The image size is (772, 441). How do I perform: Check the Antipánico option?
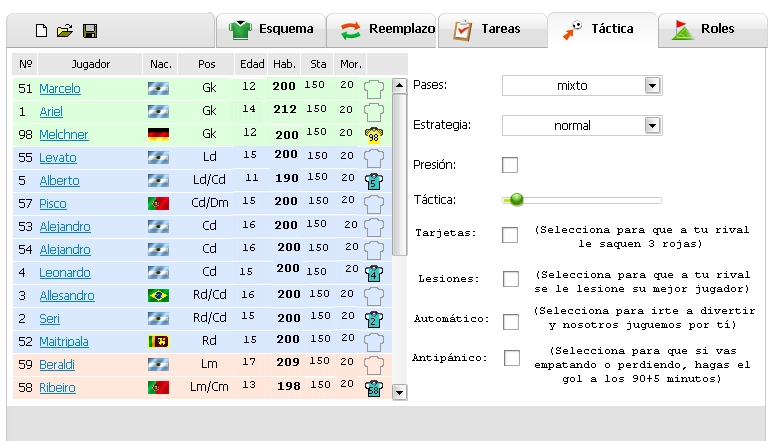pyautogui.click(x=511, y=358)
